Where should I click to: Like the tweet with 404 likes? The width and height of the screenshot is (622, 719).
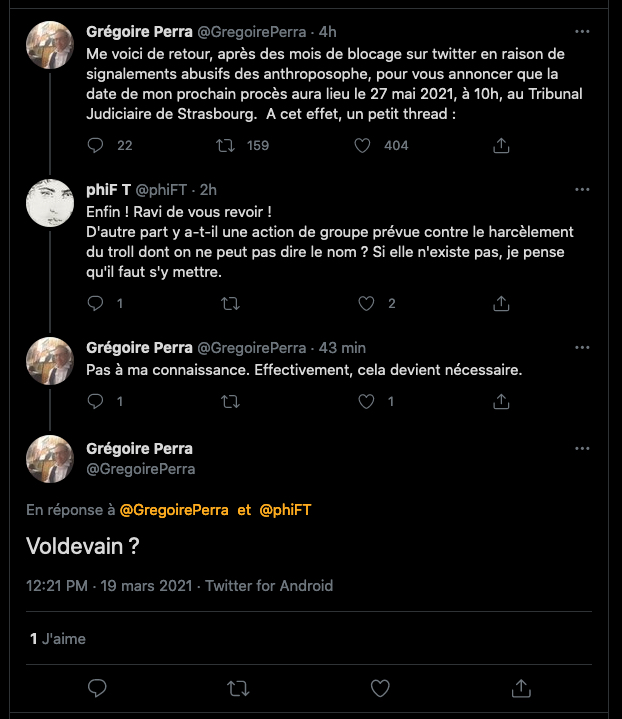(364, 145)
